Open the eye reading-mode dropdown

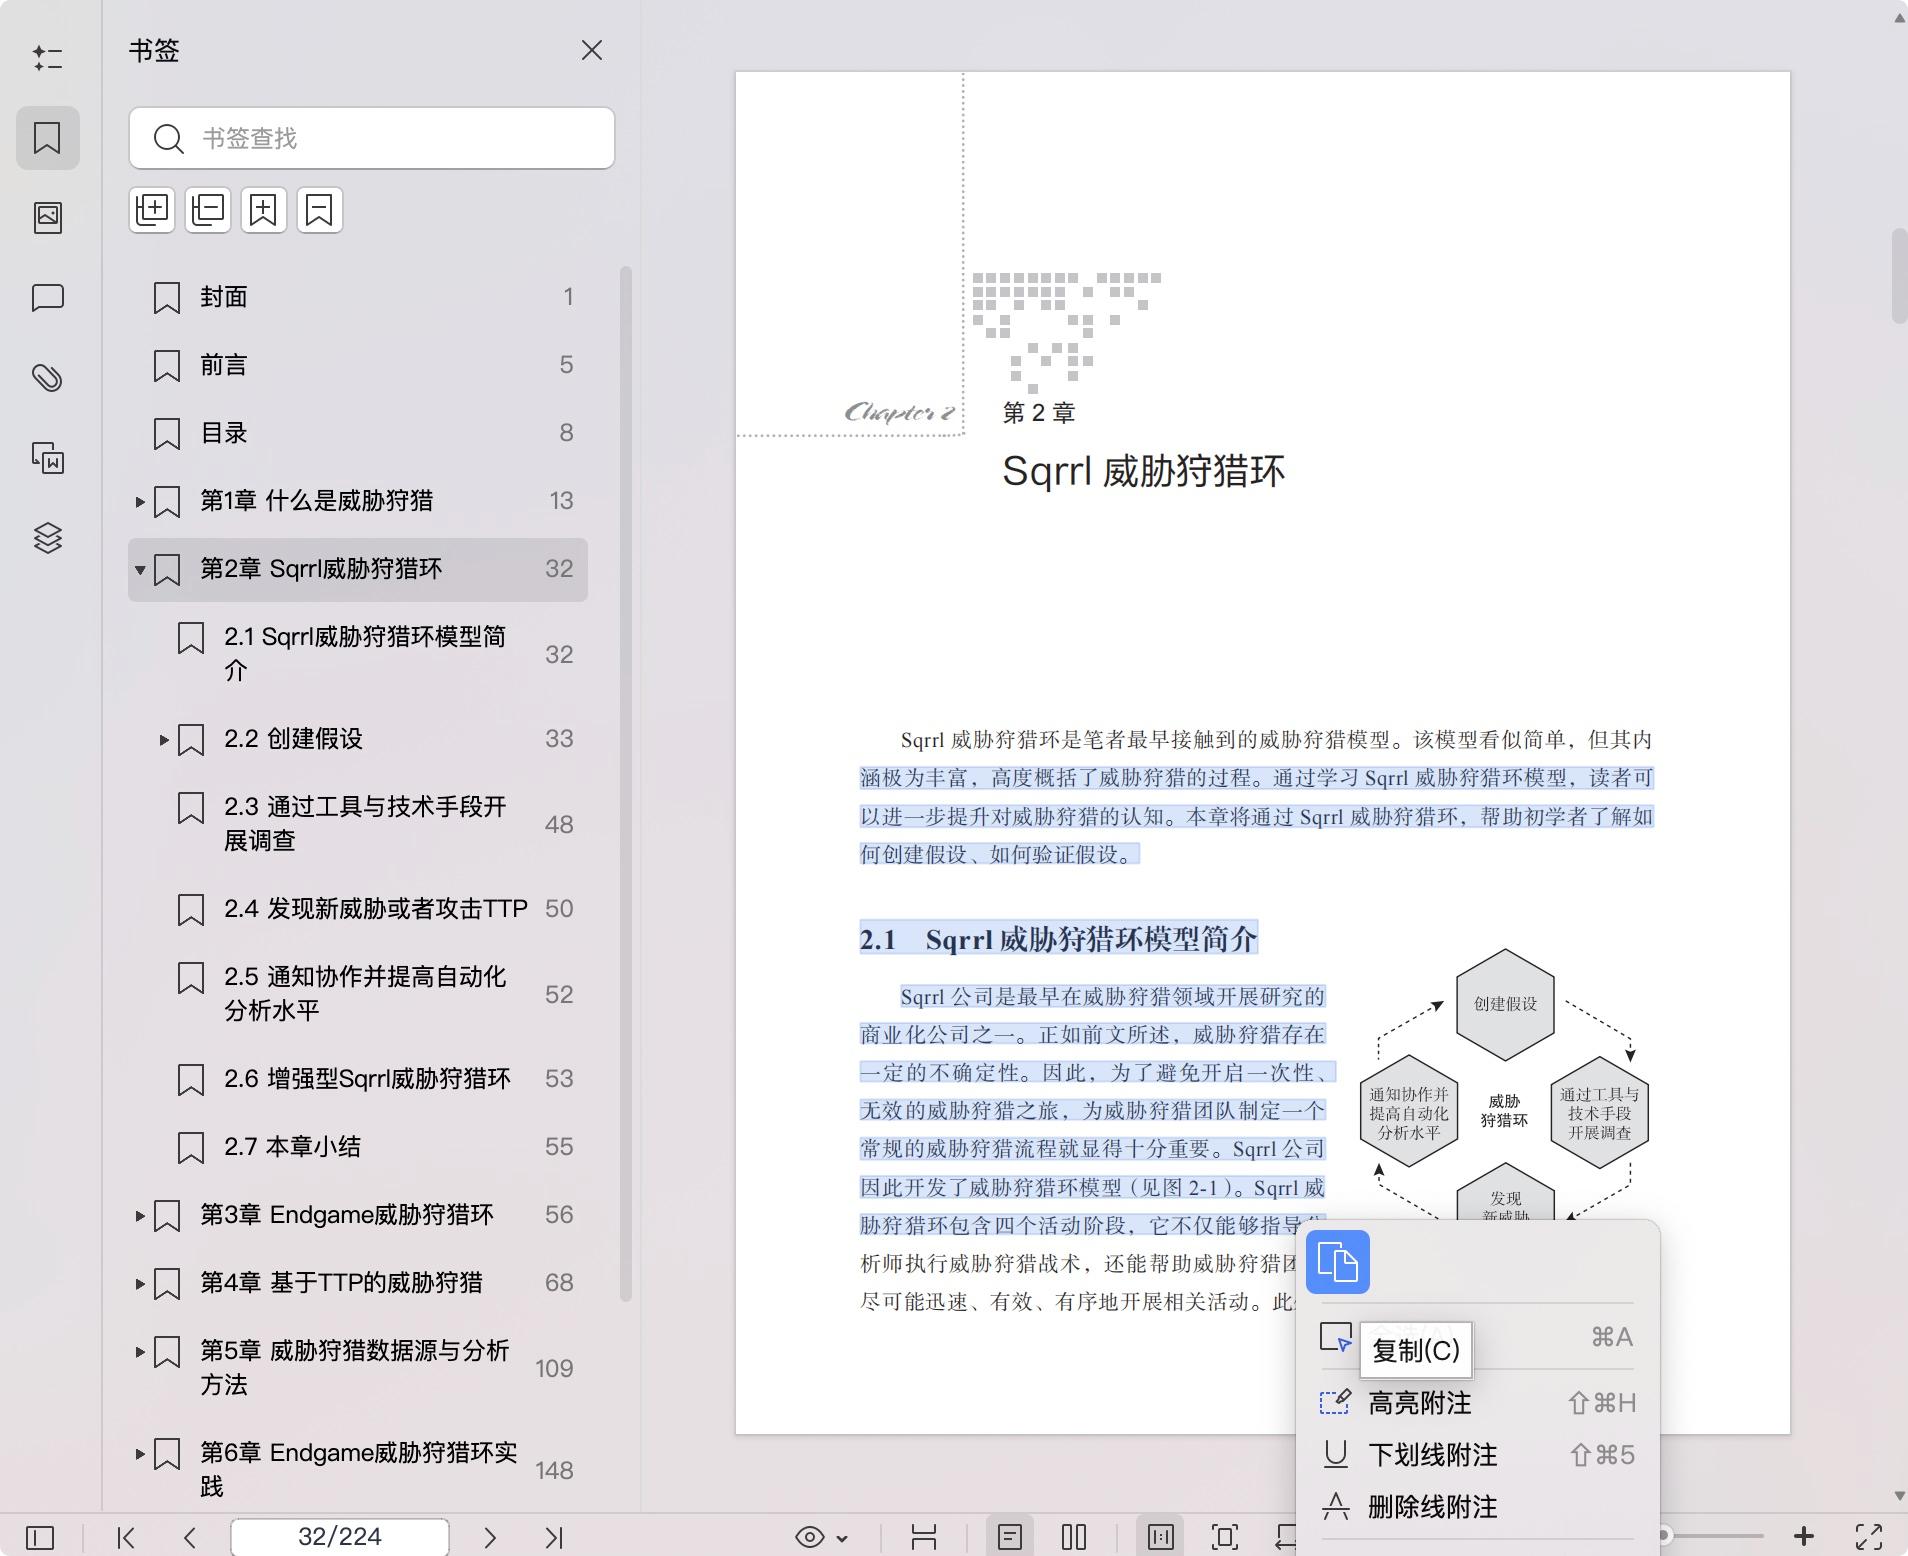point(822,1537)
